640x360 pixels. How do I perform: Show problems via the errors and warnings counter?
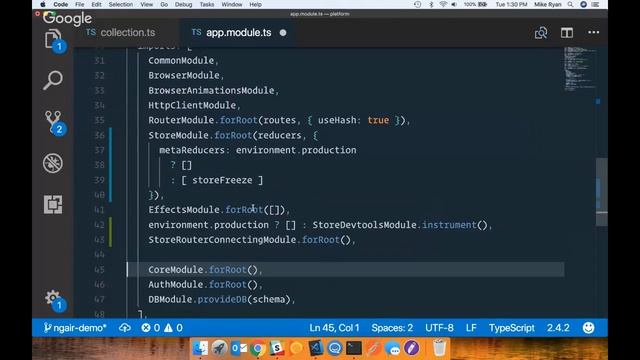click(x=162, y=328)
